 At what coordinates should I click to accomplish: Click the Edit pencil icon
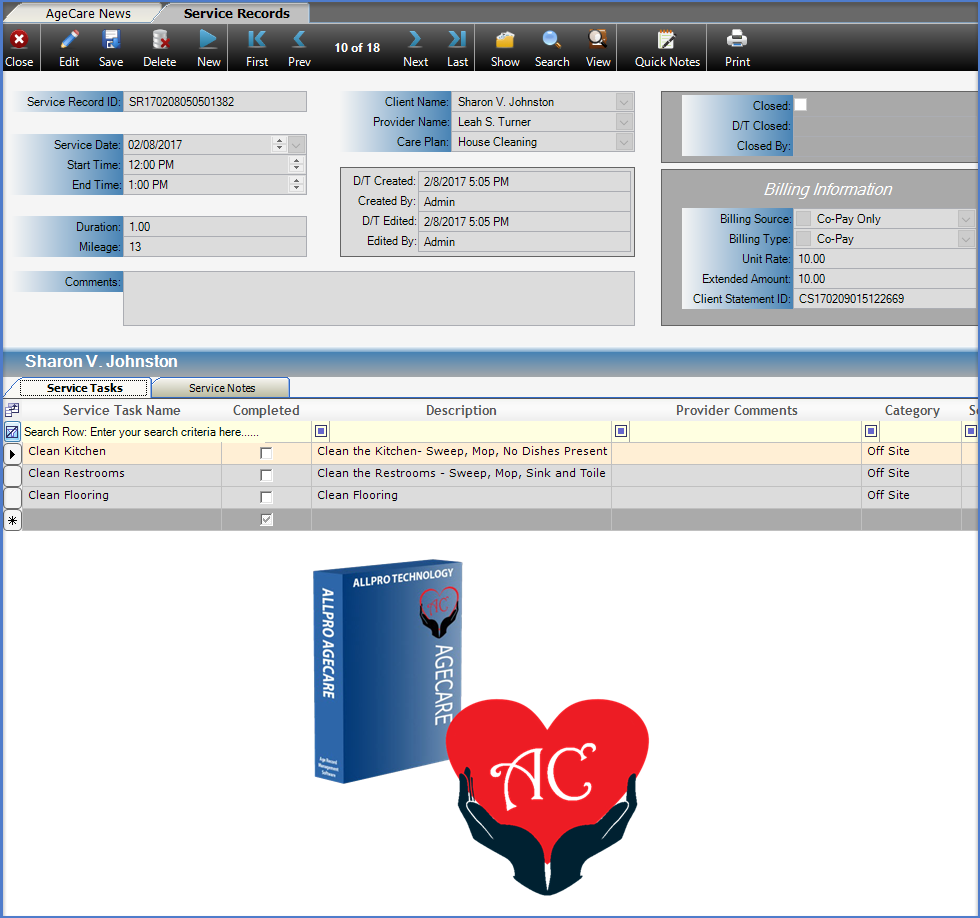[69, 41]
